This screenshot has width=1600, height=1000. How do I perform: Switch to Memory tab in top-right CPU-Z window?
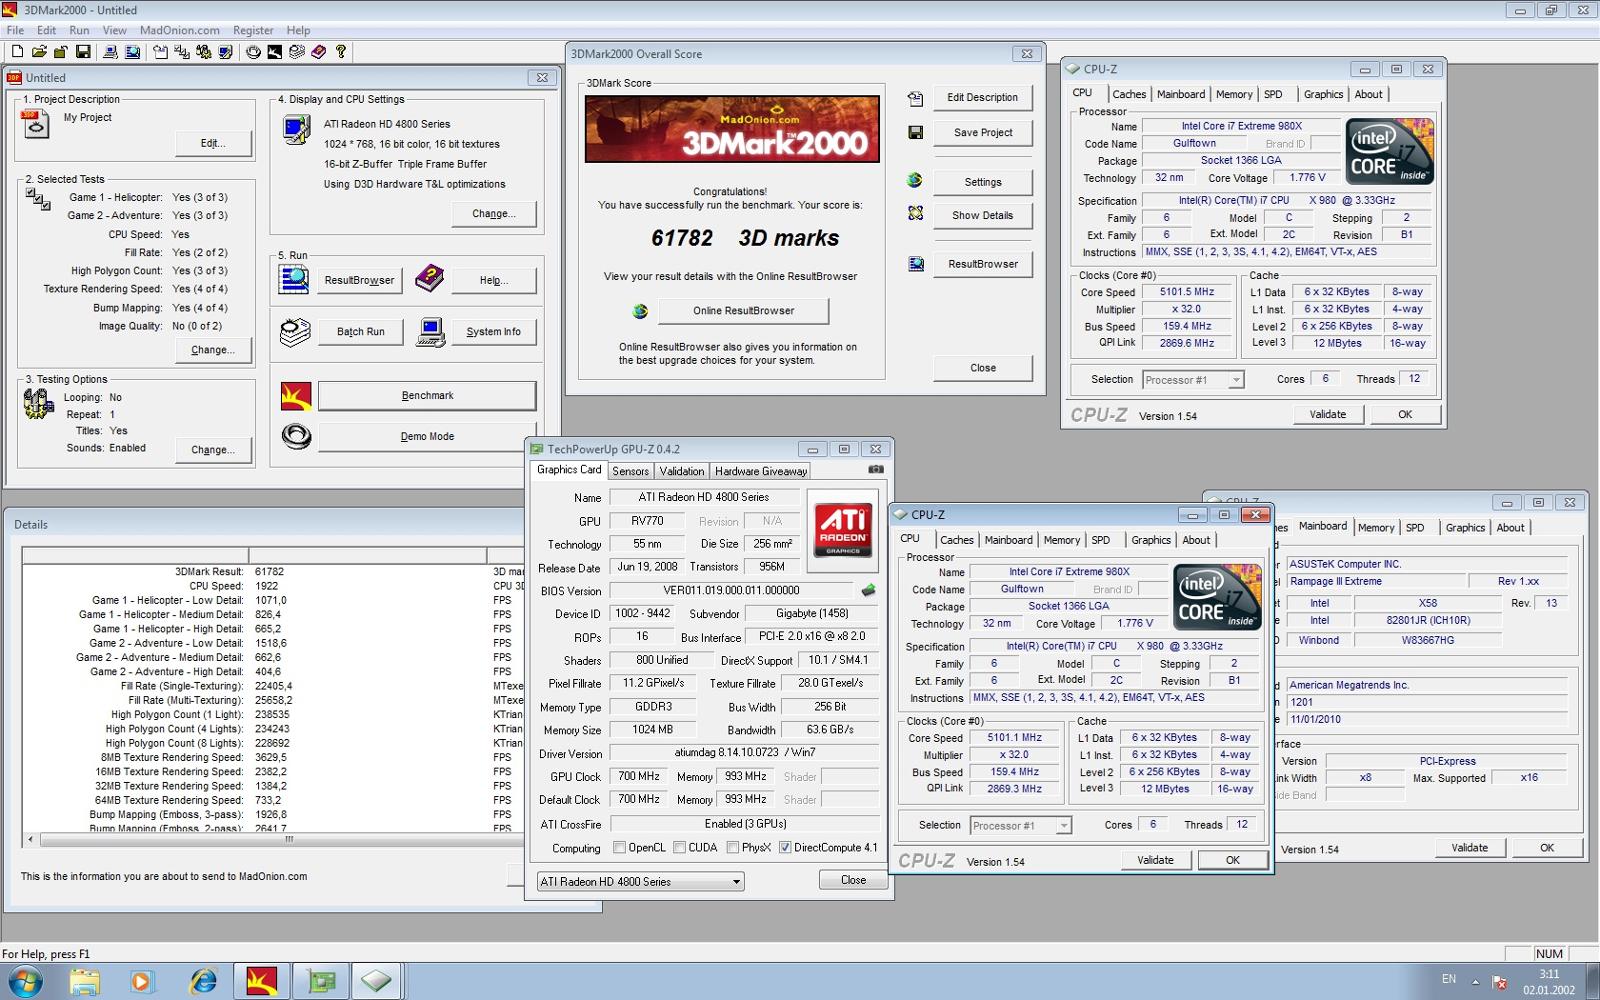pos(1234,94)
